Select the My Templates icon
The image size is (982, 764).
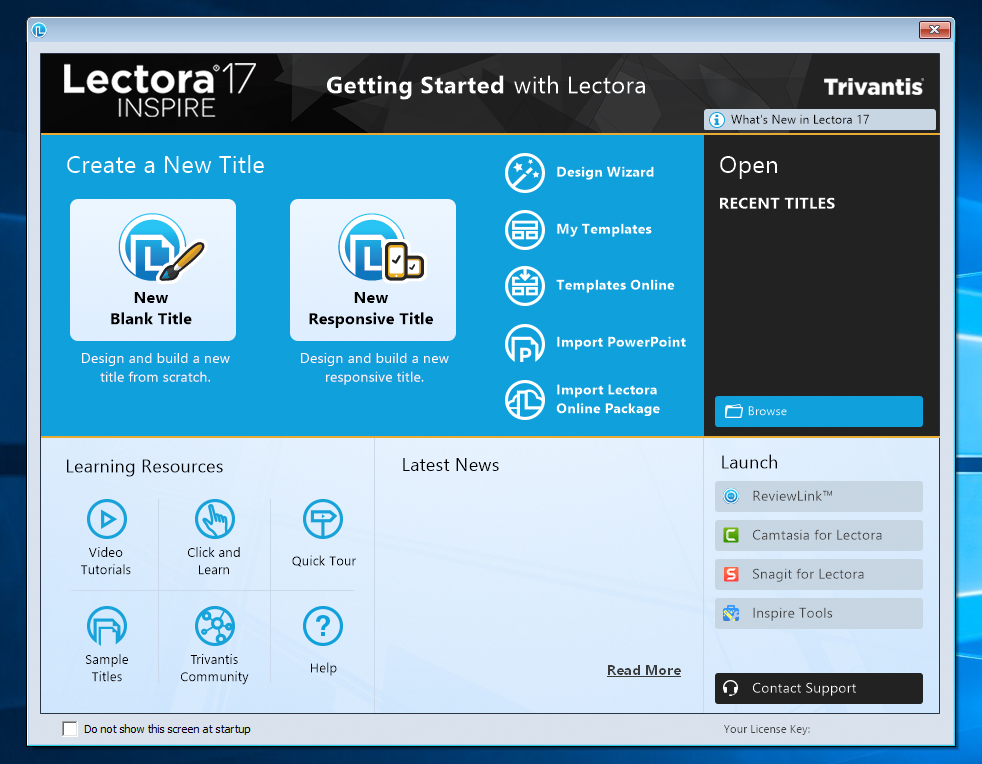525,230
